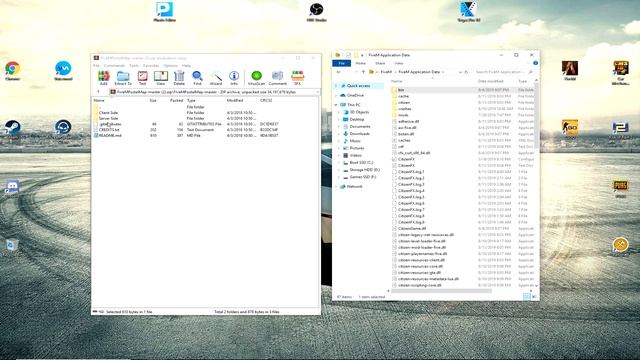The width and height of the screenshot is (640, 360).
Task: Select README.md in WinRAR list
Action: [x=110, y=136]
